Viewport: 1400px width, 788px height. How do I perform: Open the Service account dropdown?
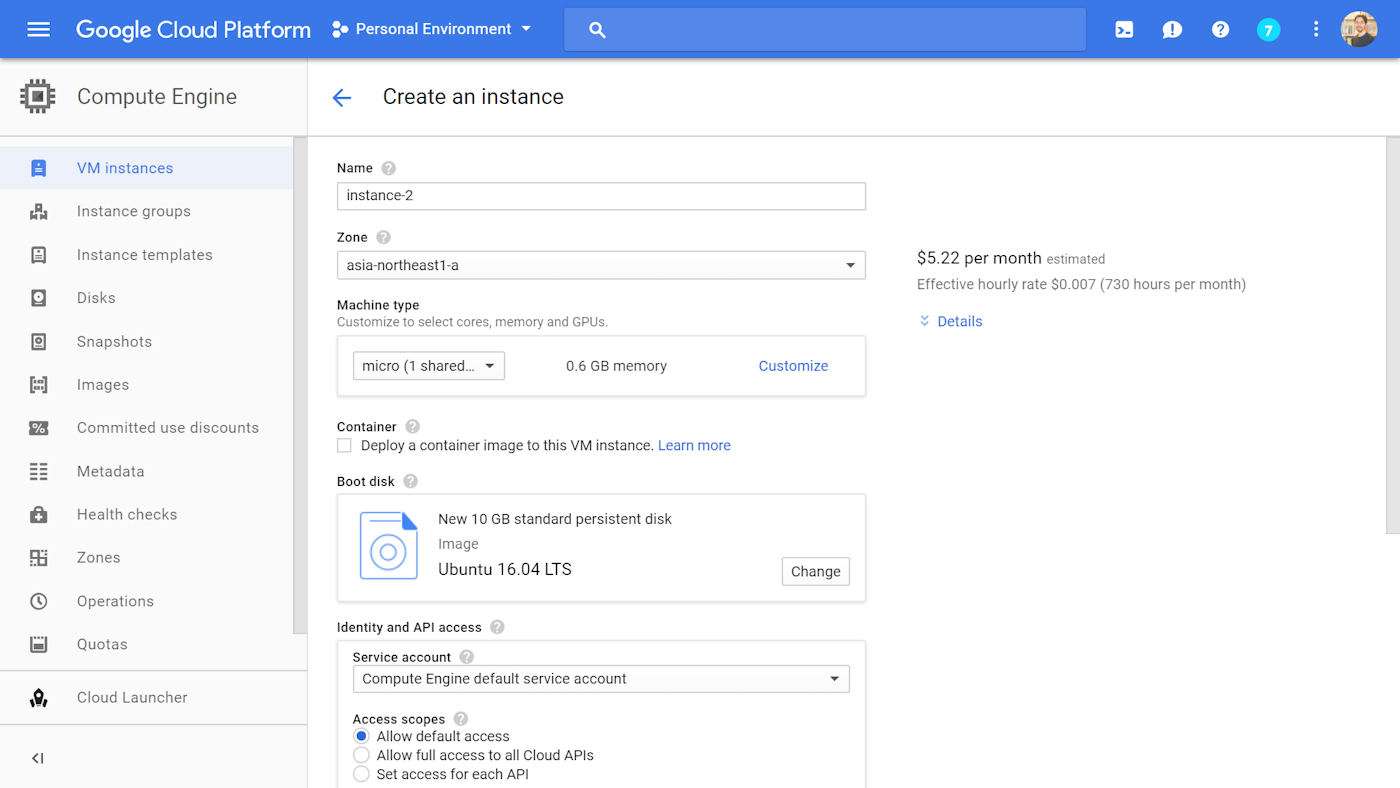tap(601, 679)
